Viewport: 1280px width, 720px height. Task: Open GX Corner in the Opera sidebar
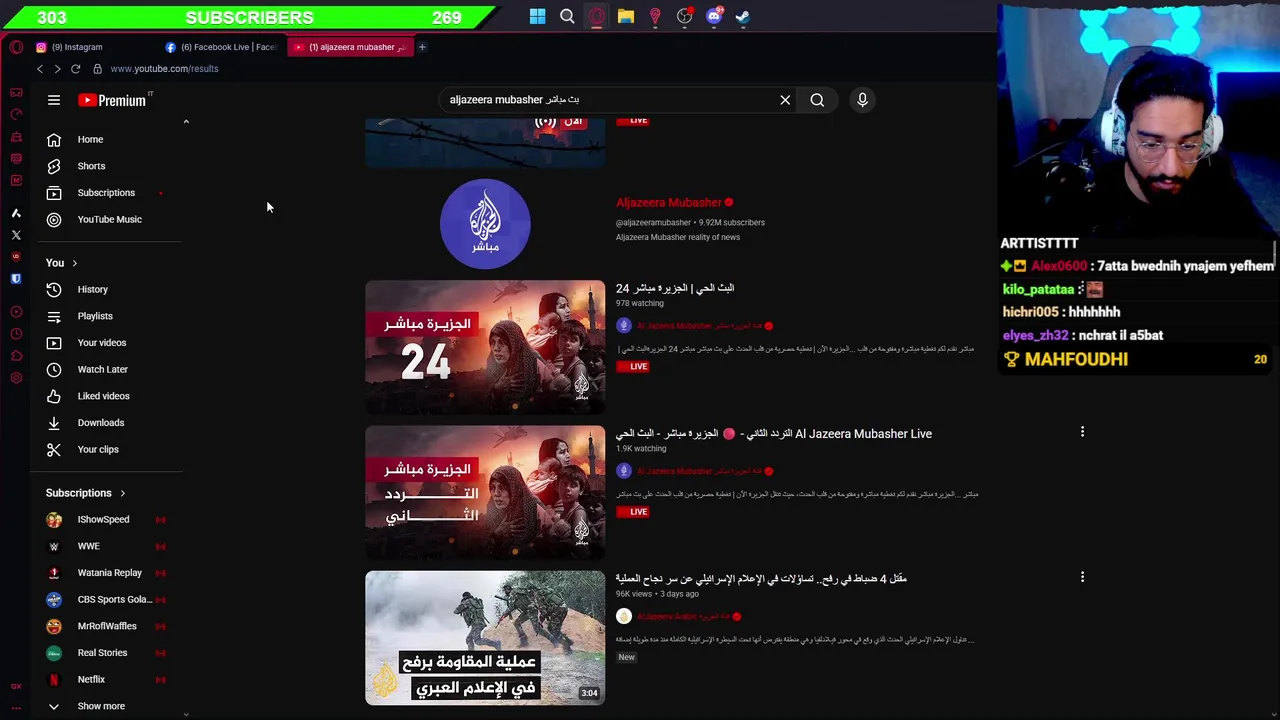(16, 92)
